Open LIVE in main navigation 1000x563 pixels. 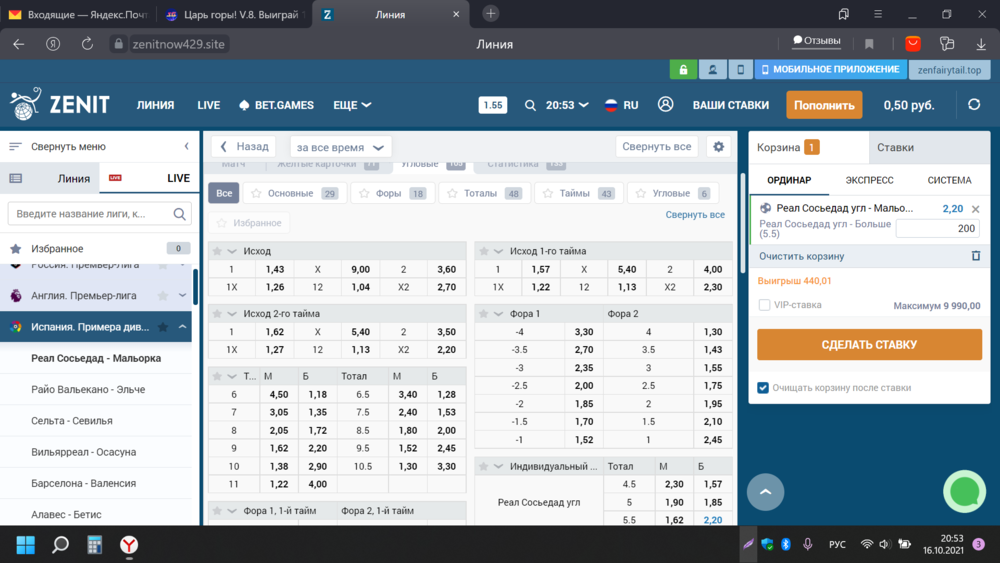(209, 105)
